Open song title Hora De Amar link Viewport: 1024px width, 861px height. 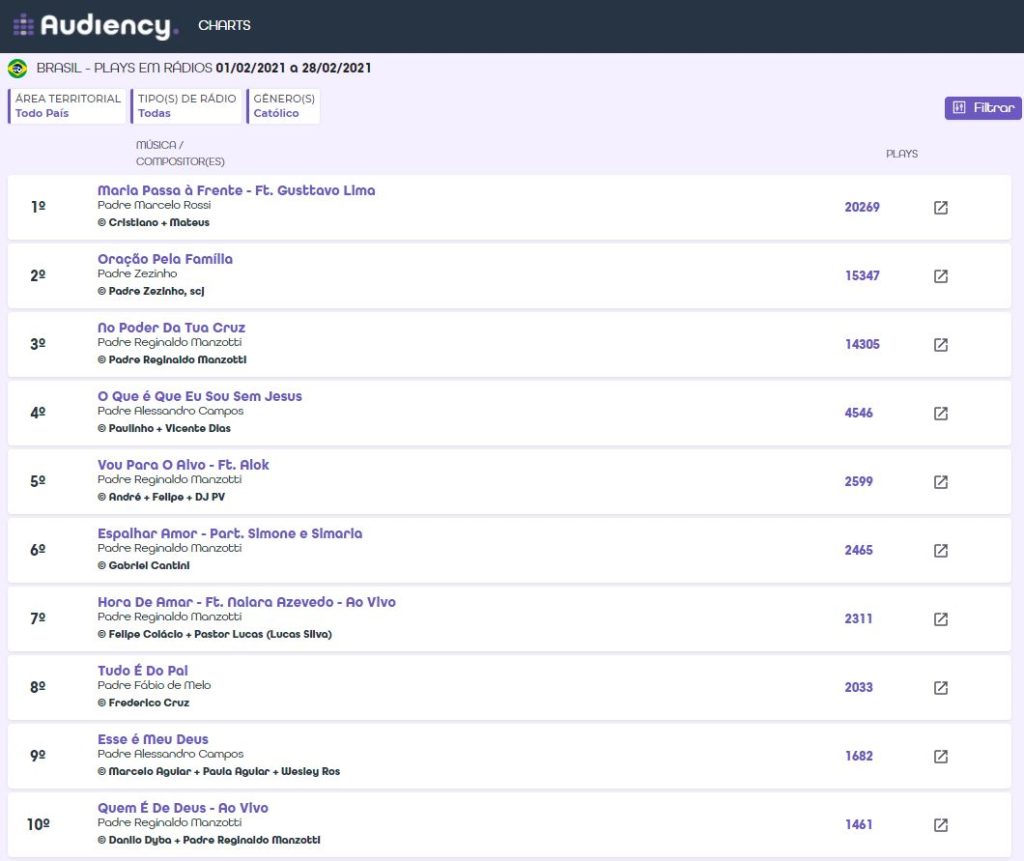(x=246, y=602)
